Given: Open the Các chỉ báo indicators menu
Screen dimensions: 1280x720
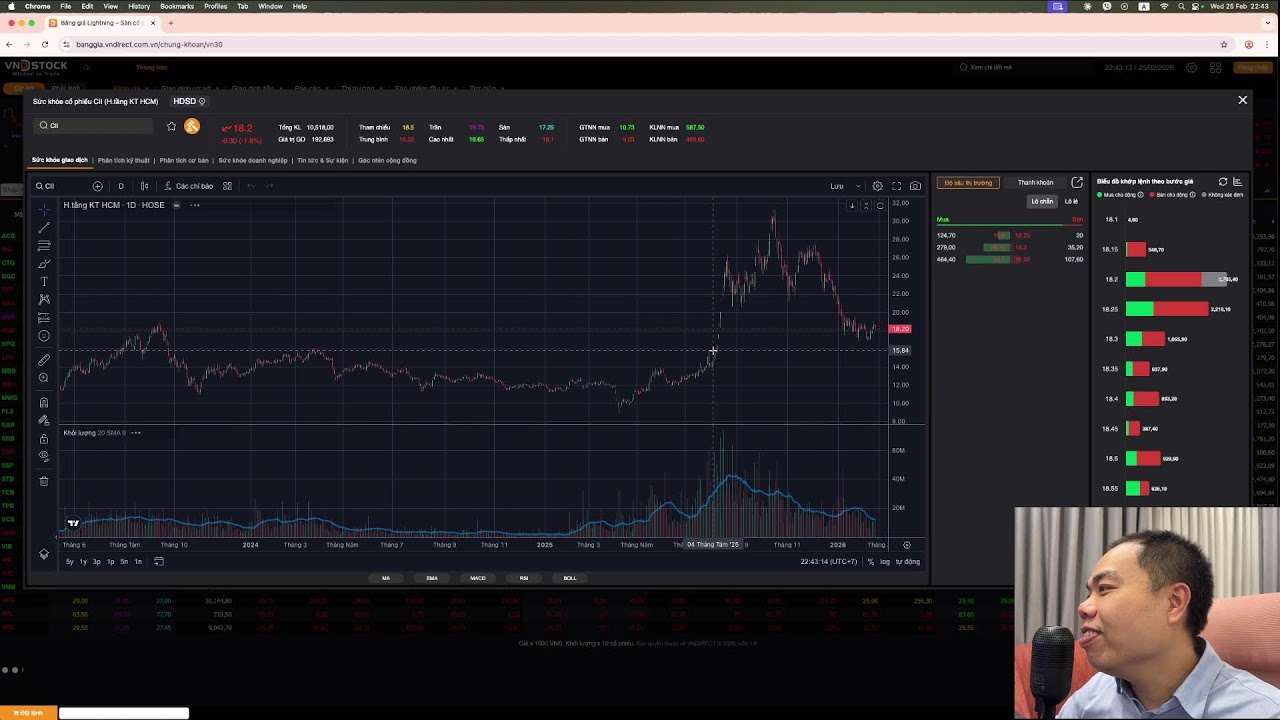Looking at the screenshot, I should click(x=189, y=186).
